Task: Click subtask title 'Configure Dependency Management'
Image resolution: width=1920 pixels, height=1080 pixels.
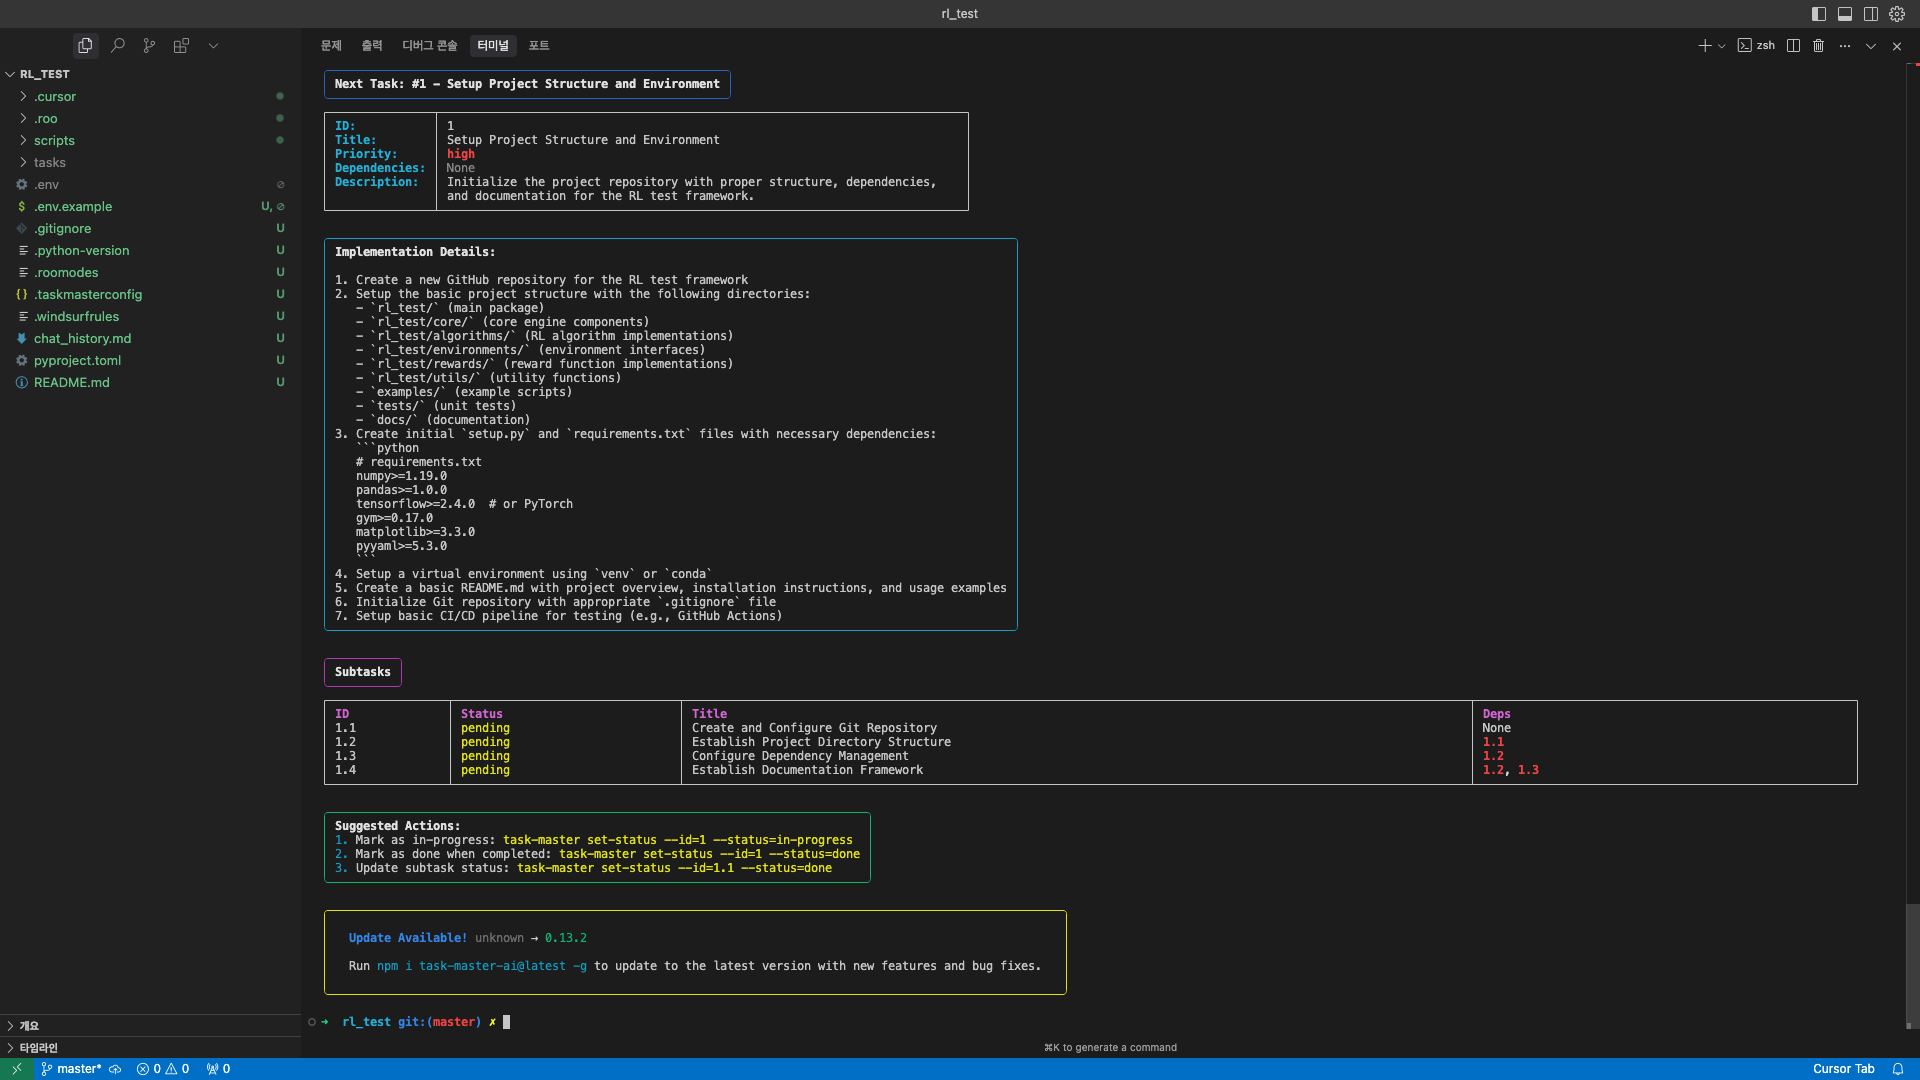Action: click(x=800, y=756)
